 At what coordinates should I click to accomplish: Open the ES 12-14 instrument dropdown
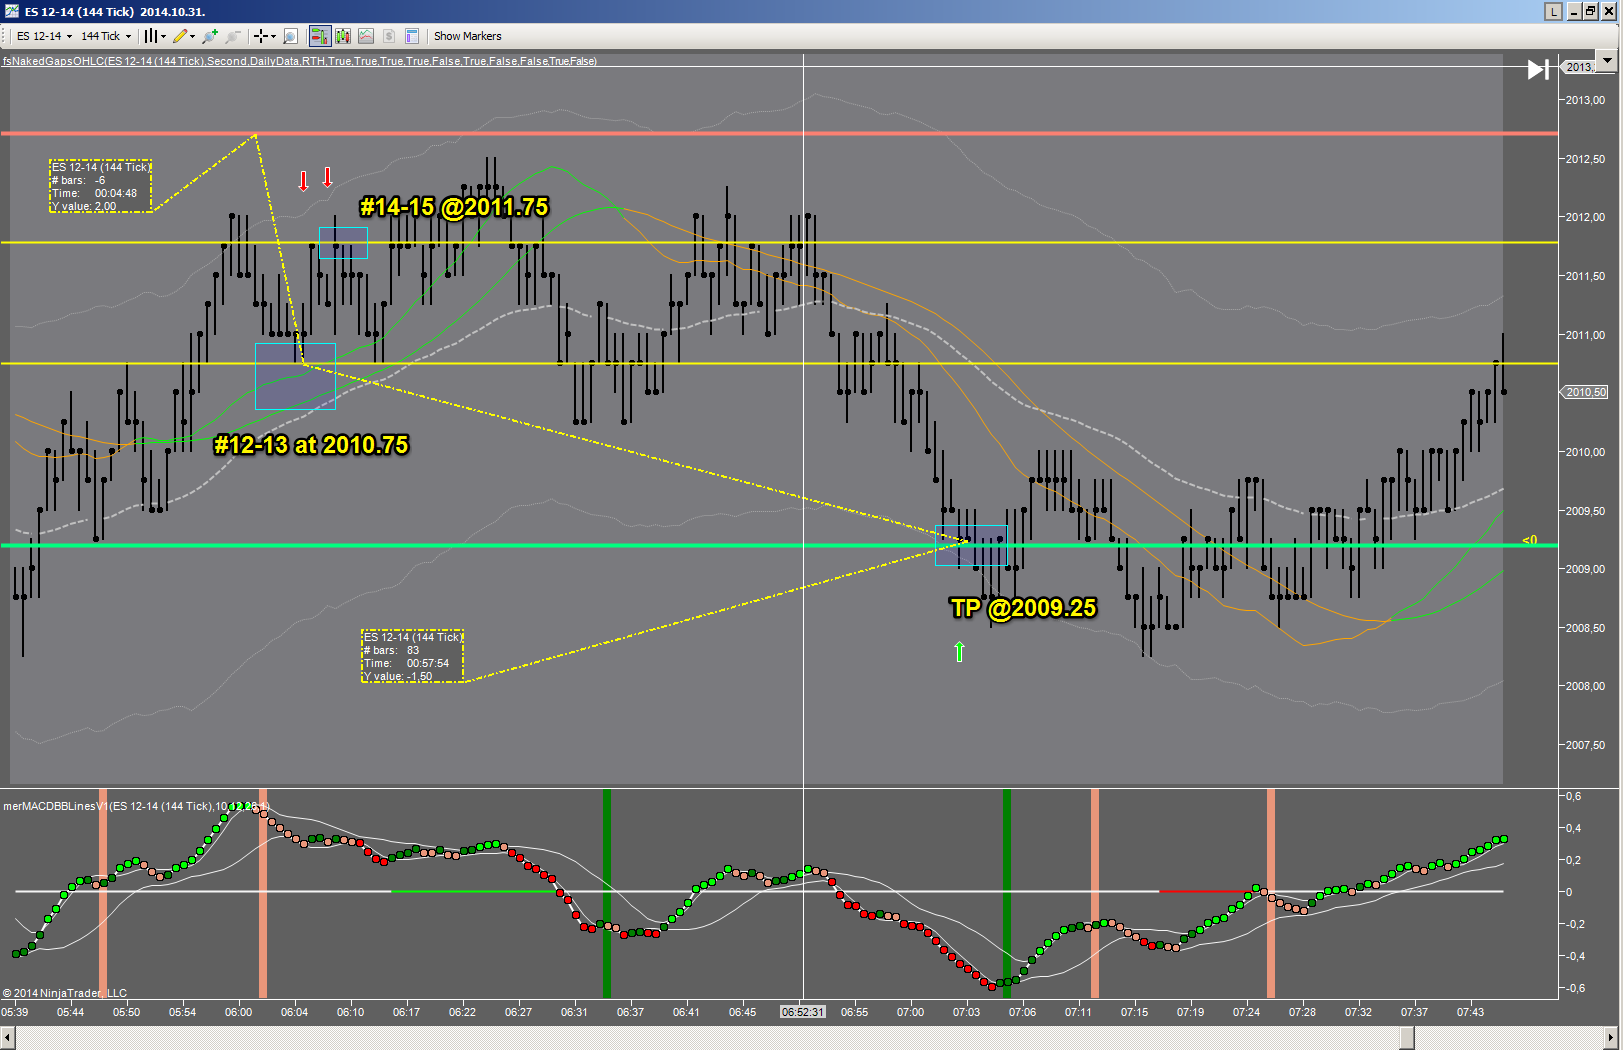click(44, 36)
